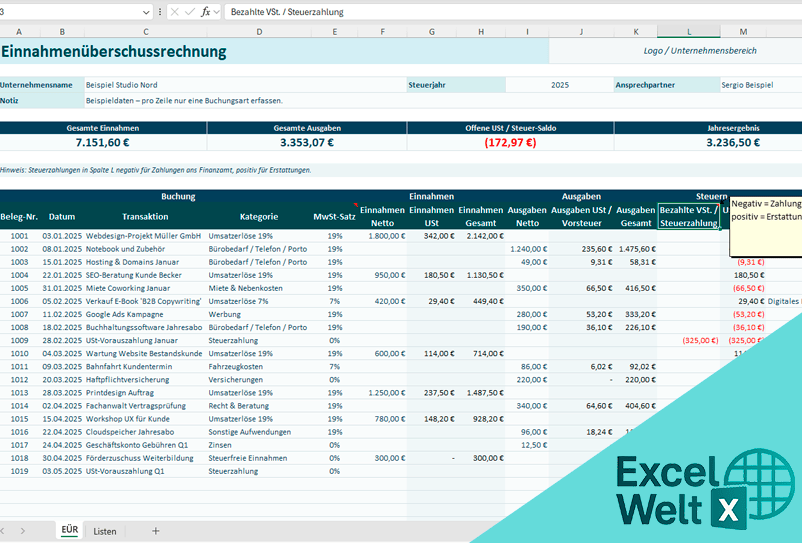
Task: Select the Werbung category cell
Action: pos(259,314)
